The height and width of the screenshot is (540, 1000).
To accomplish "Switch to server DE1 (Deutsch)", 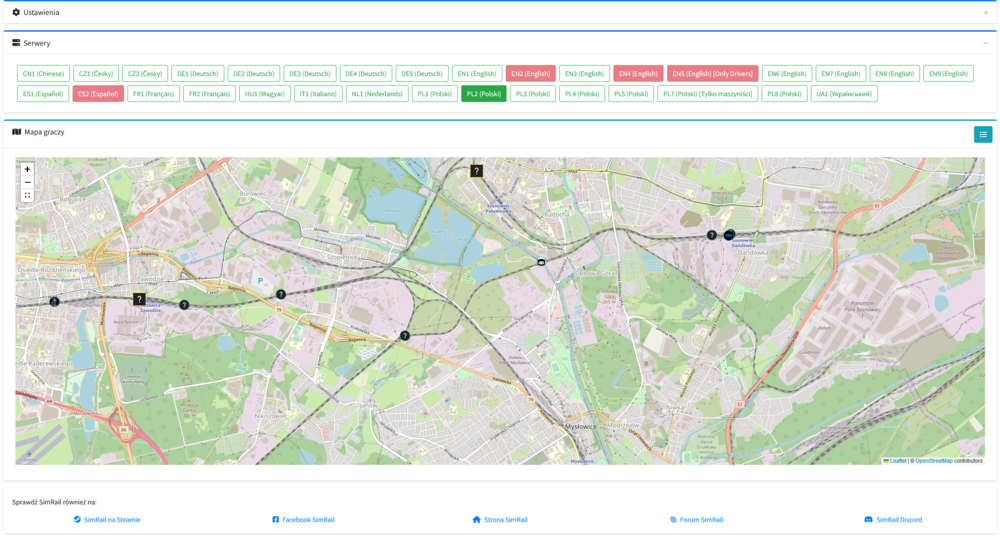I will [198, 73].
